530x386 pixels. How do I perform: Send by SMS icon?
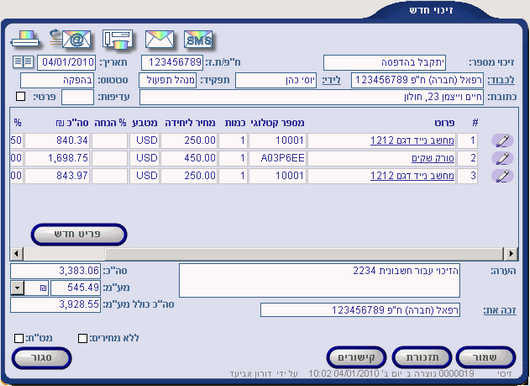[199, 40]
